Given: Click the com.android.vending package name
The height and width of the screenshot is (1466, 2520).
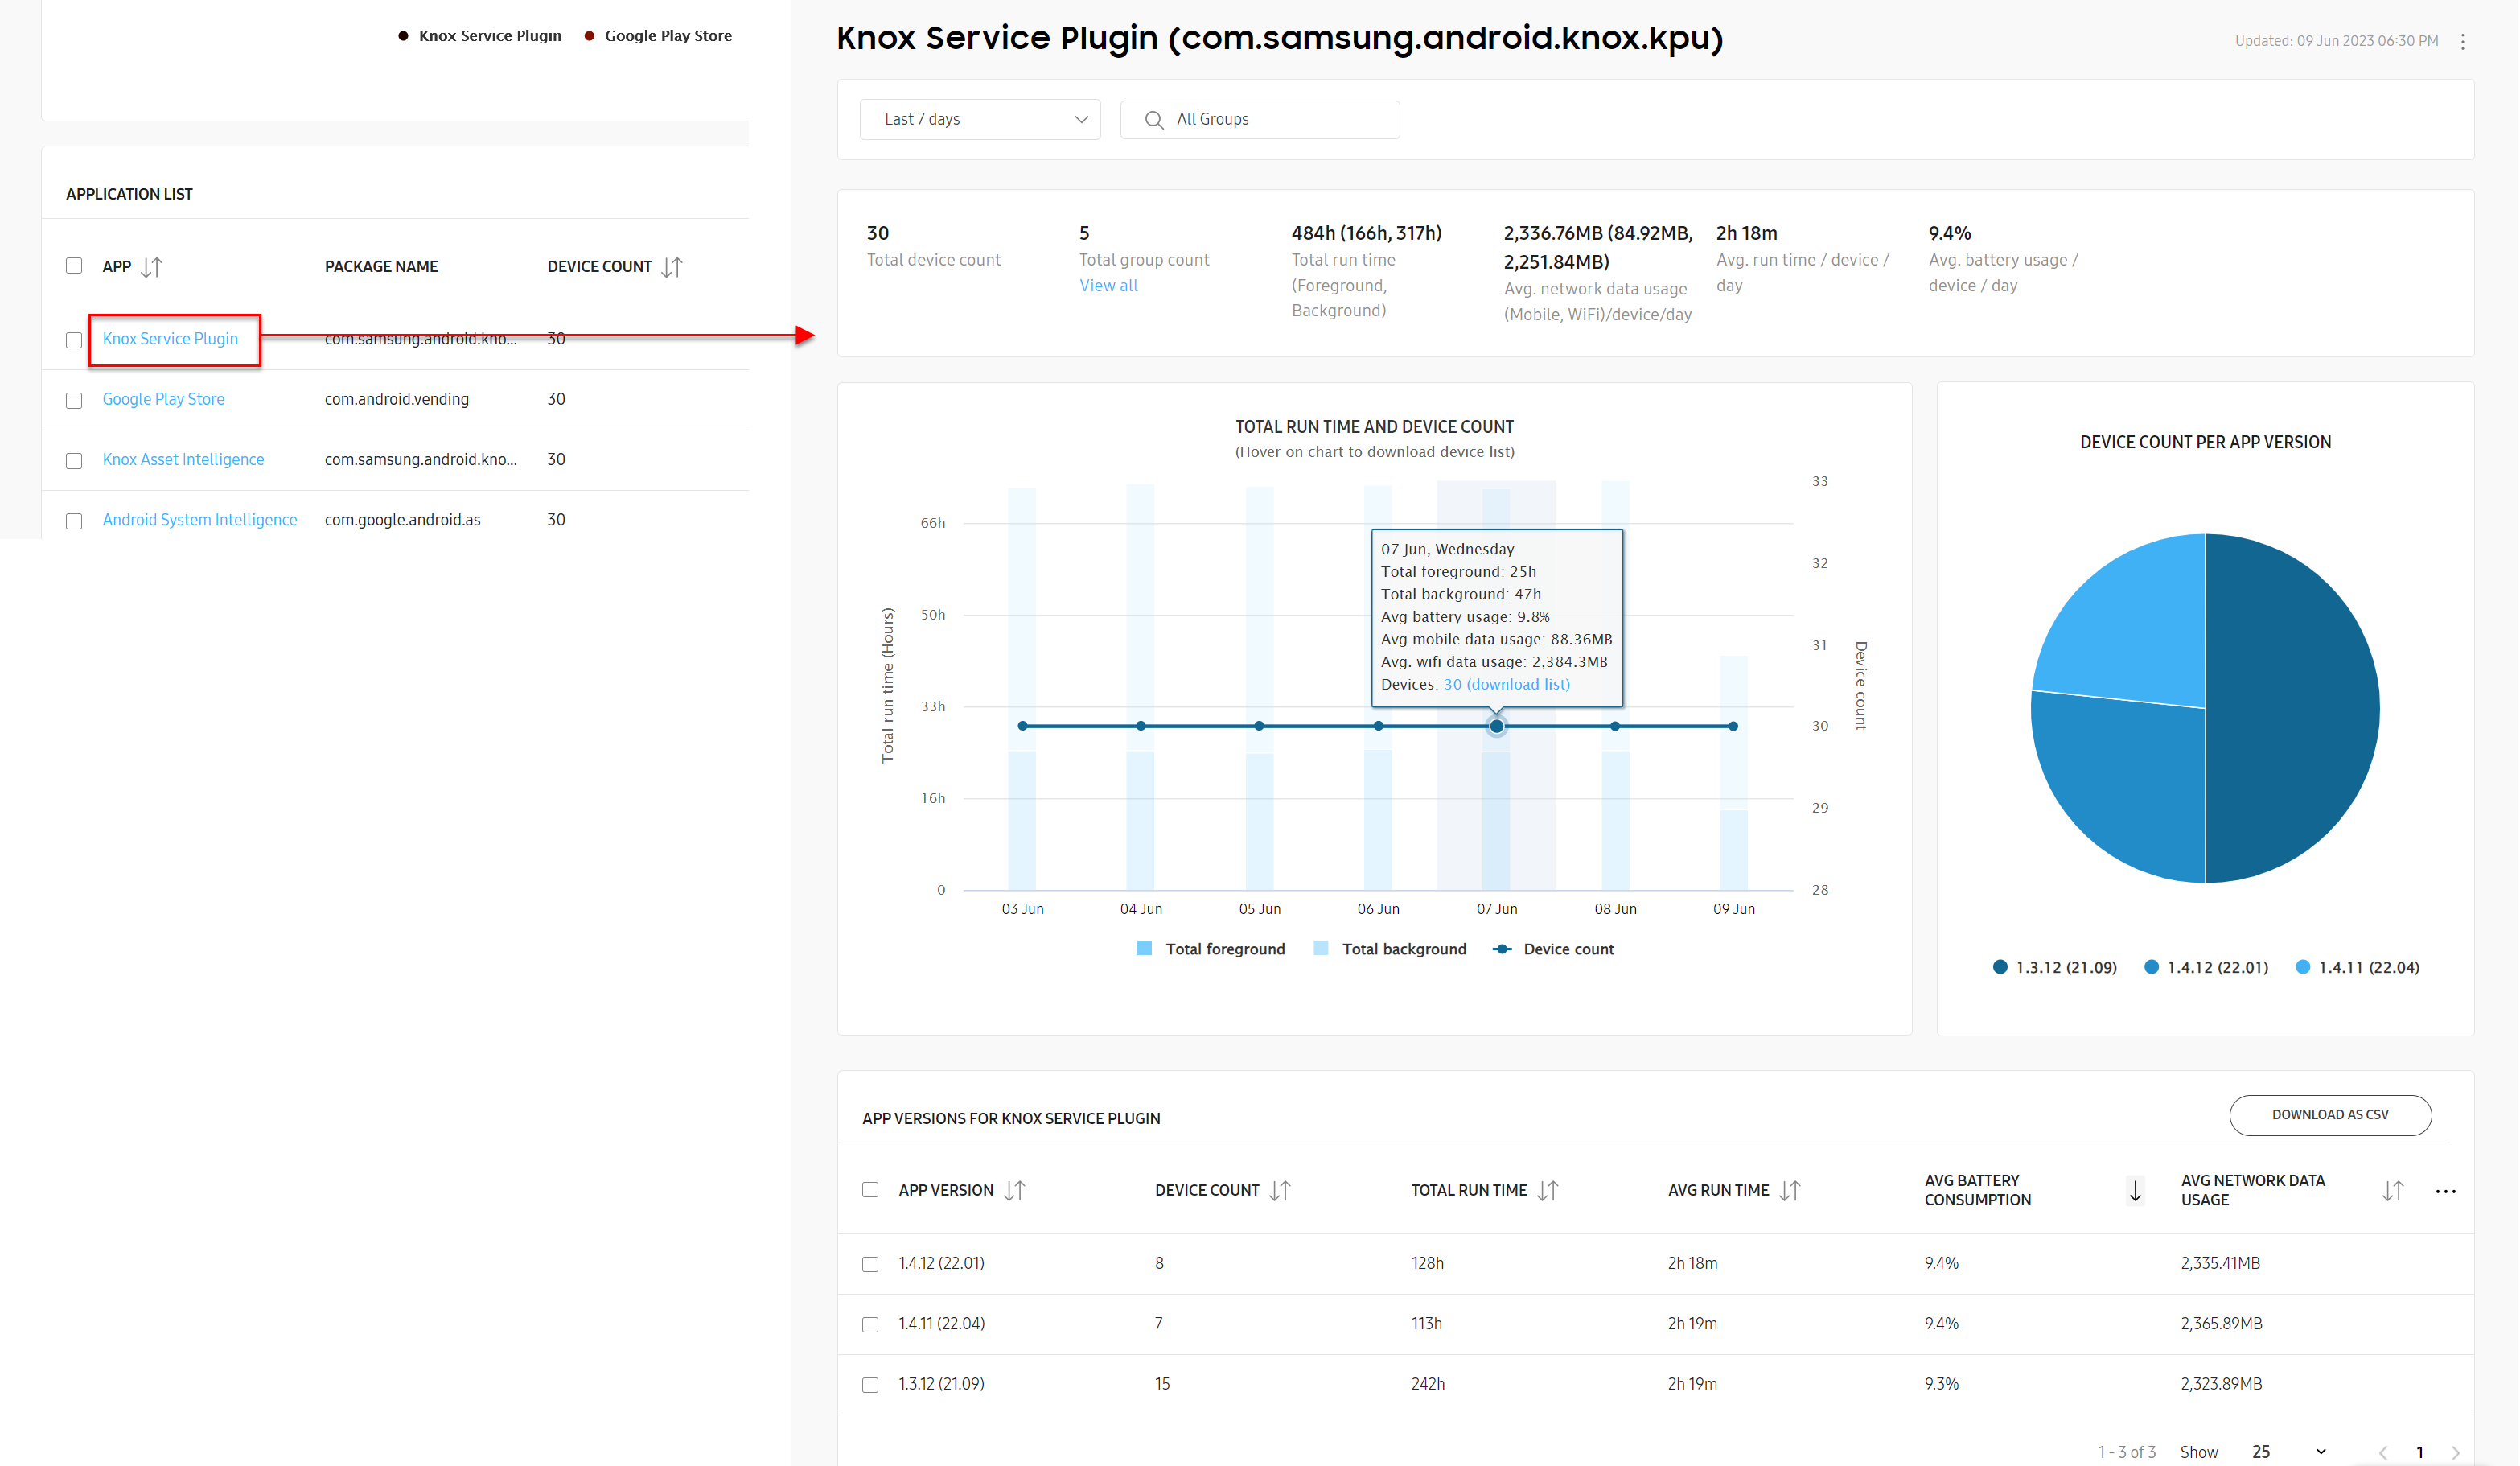Looking at the screenshot, I should click(x=397, y=399).
